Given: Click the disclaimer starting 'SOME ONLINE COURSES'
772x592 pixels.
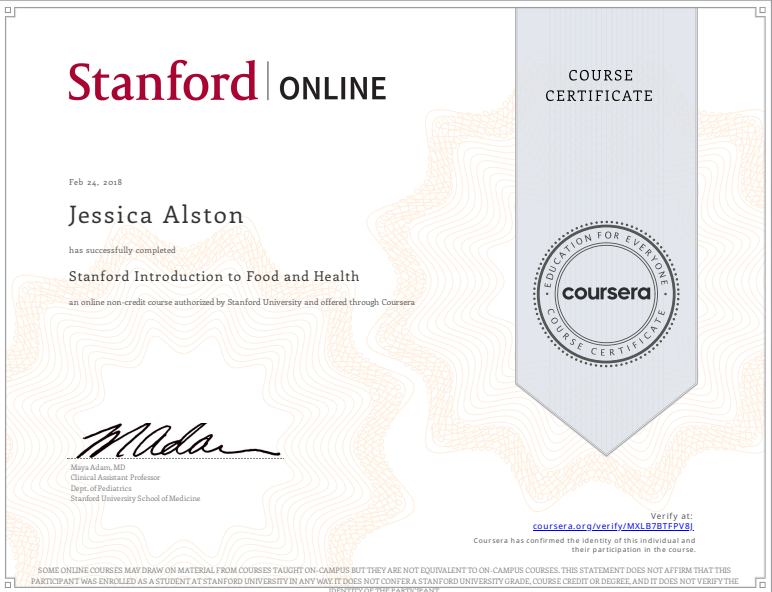Looking at the screenshot, I should 385,580.
